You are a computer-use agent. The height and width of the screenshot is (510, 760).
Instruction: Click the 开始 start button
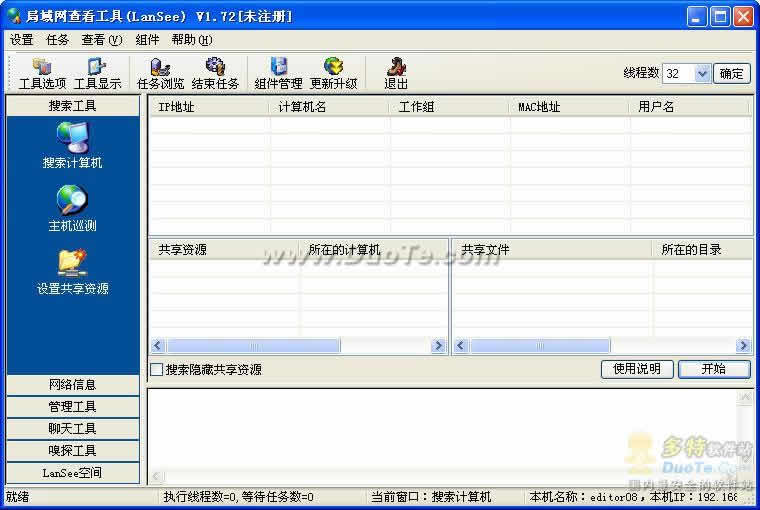click(714, 369)
